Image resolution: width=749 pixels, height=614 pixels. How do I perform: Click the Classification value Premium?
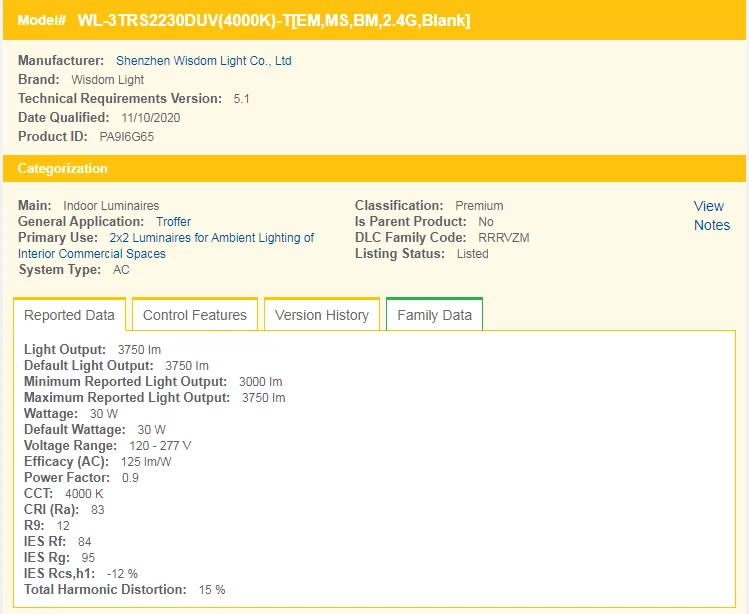[479, 206]
